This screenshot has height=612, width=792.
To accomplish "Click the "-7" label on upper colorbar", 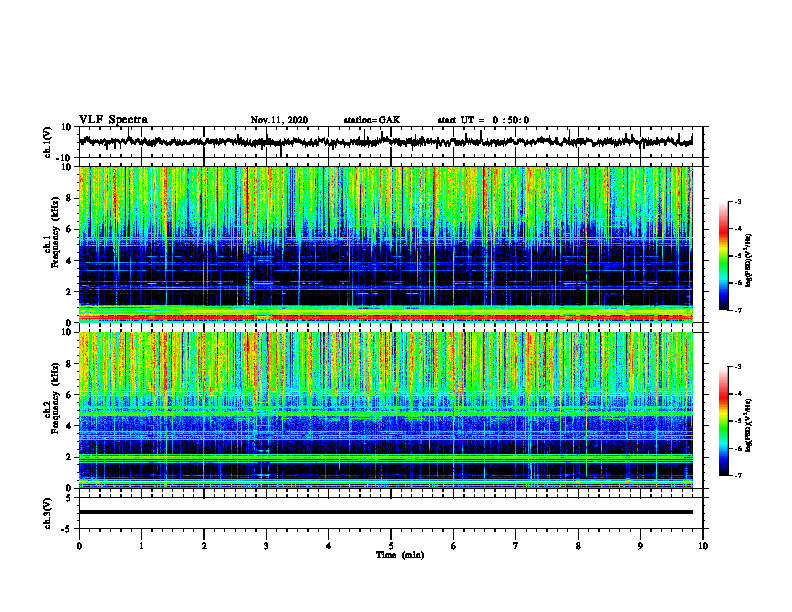I will pyautogui.click(x=738, y=310).
